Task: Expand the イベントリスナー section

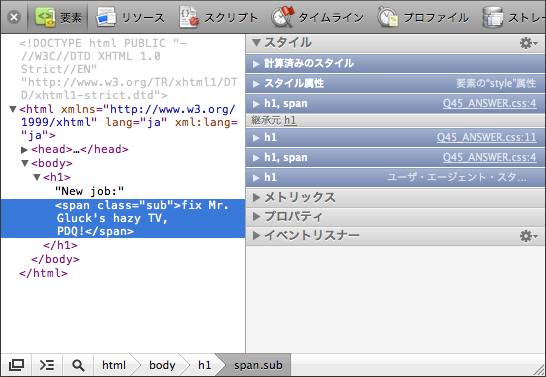Action: point(256,236)
